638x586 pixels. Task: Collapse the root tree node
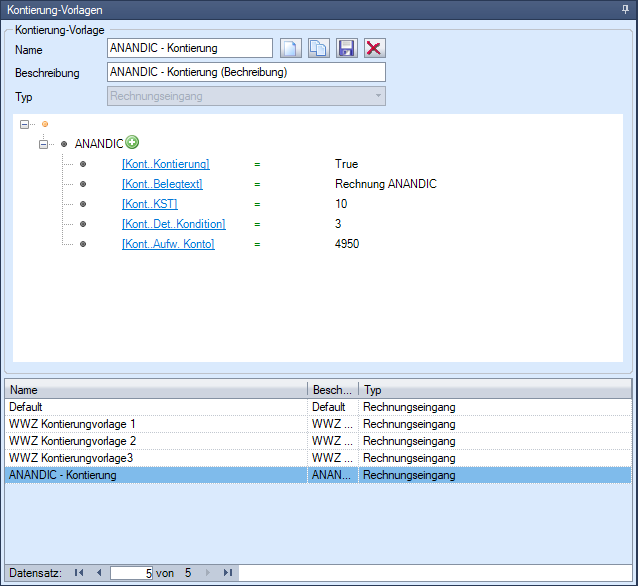[25, 124]
